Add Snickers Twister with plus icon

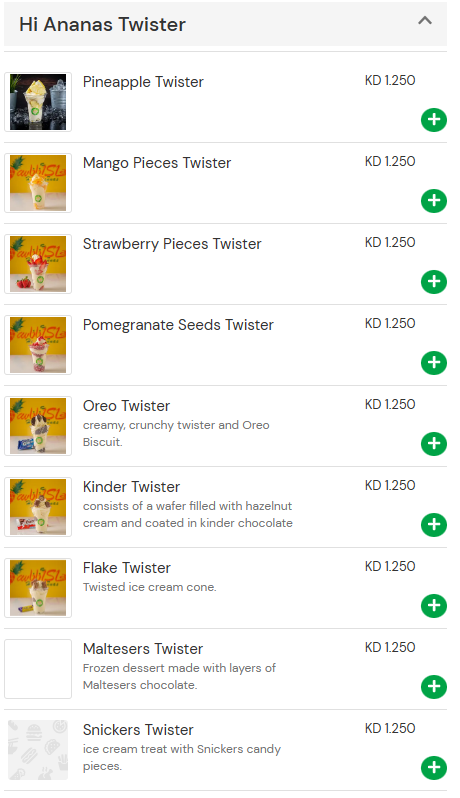point(434,767)
